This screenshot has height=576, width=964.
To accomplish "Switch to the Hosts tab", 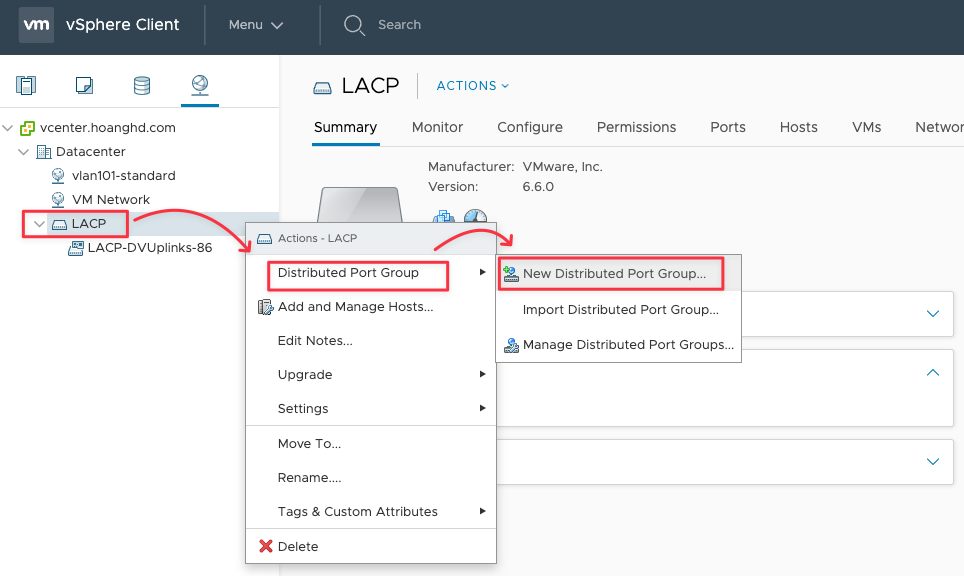I will 799,127.
